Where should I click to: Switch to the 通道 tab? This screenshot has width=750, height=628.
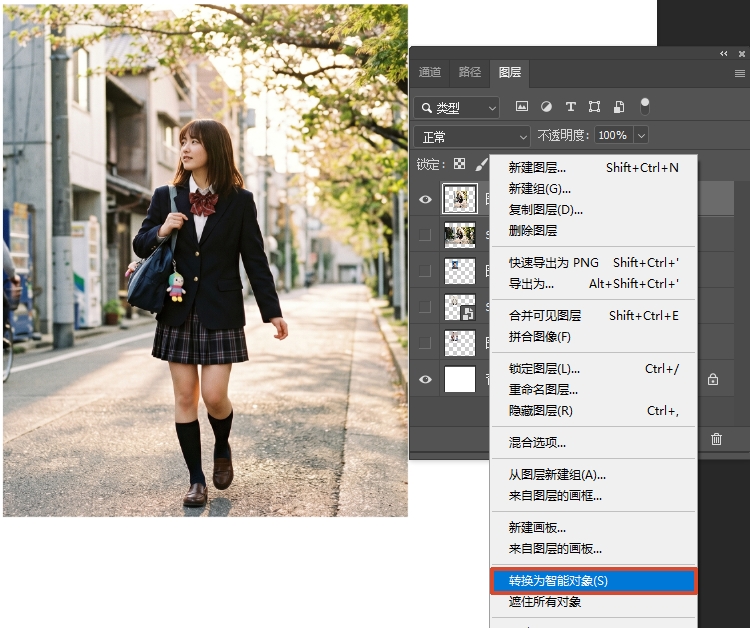point(430,72)
